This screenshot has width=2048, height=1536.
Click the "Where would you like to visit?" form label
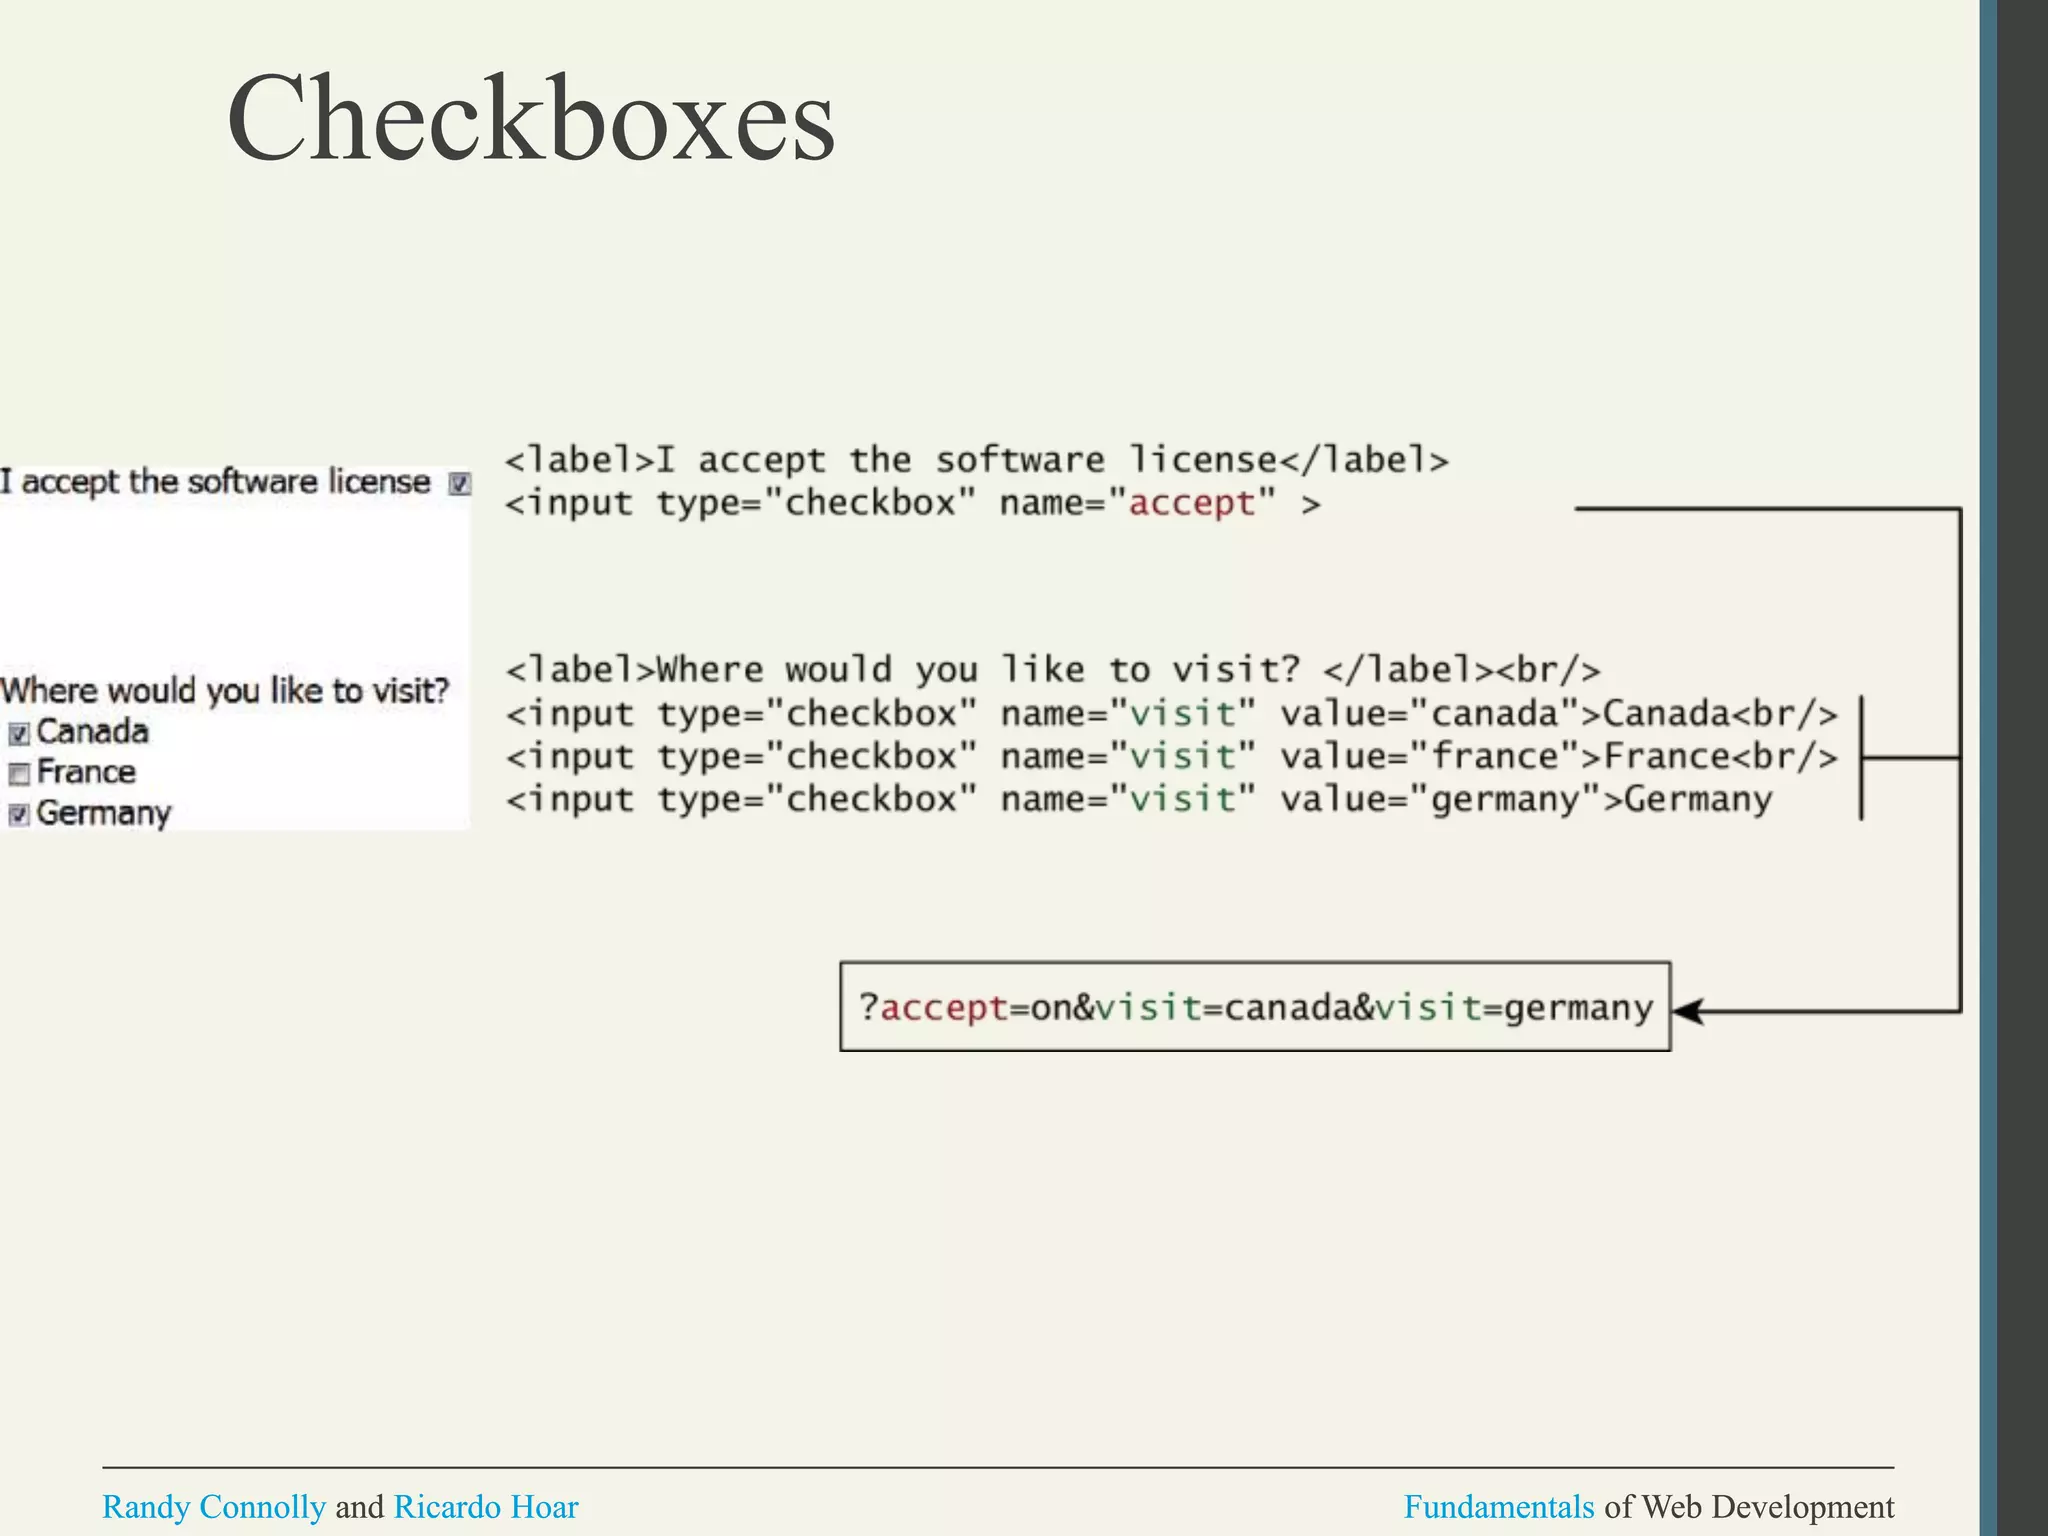pyautogui.click(x=225, y=691)
